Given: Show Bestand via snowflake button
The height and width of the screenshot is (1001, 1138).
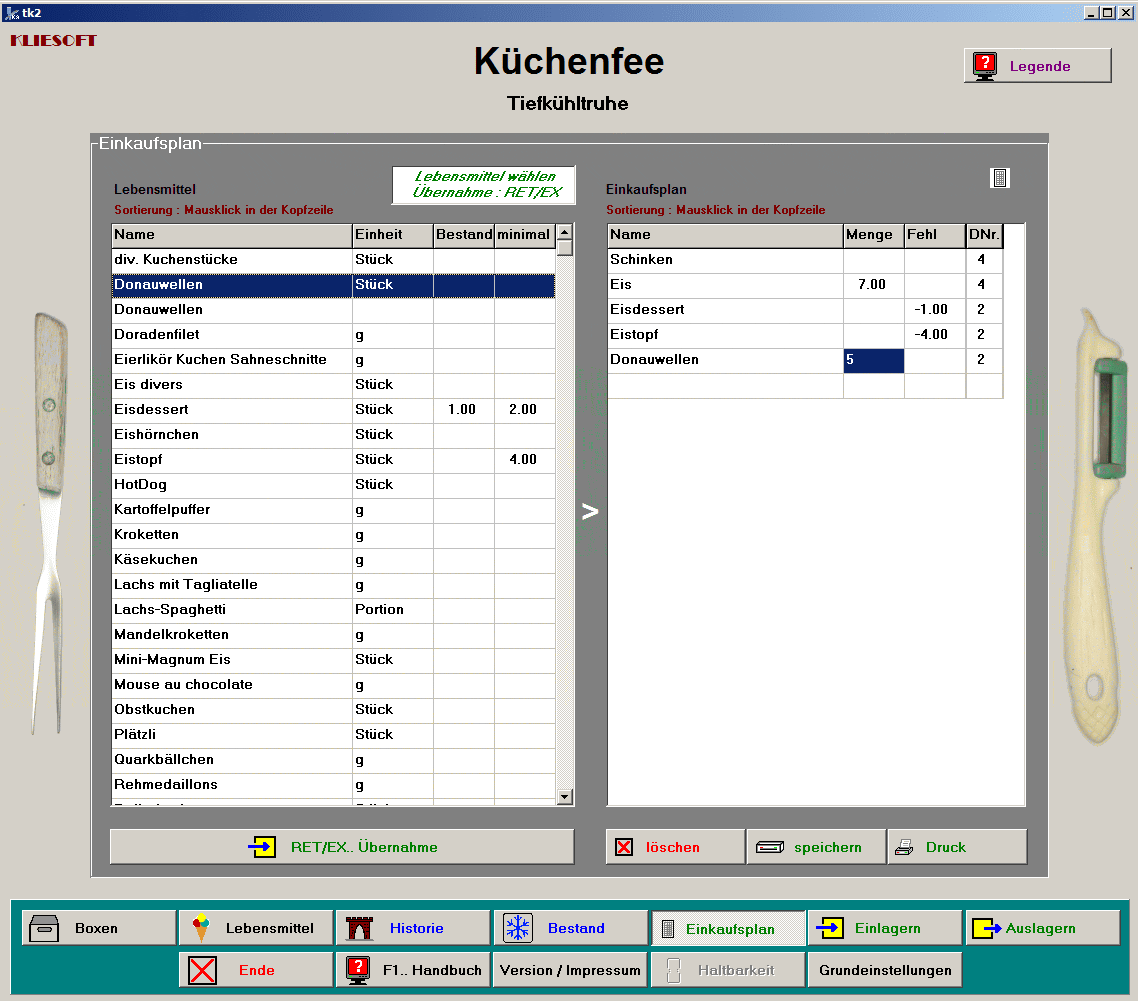Looking at the screenshot, I should [570, 928].
